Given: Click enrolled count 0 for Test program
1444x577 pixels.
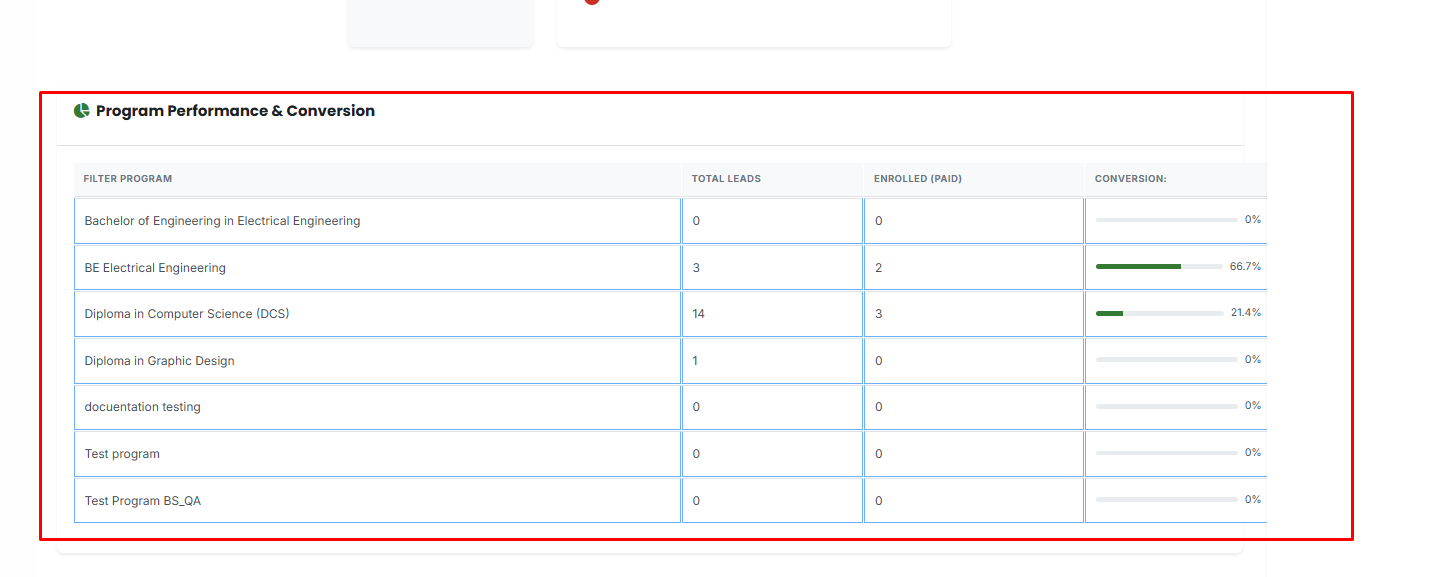Looking at the screenshot, I should click(x=879, y=454).
